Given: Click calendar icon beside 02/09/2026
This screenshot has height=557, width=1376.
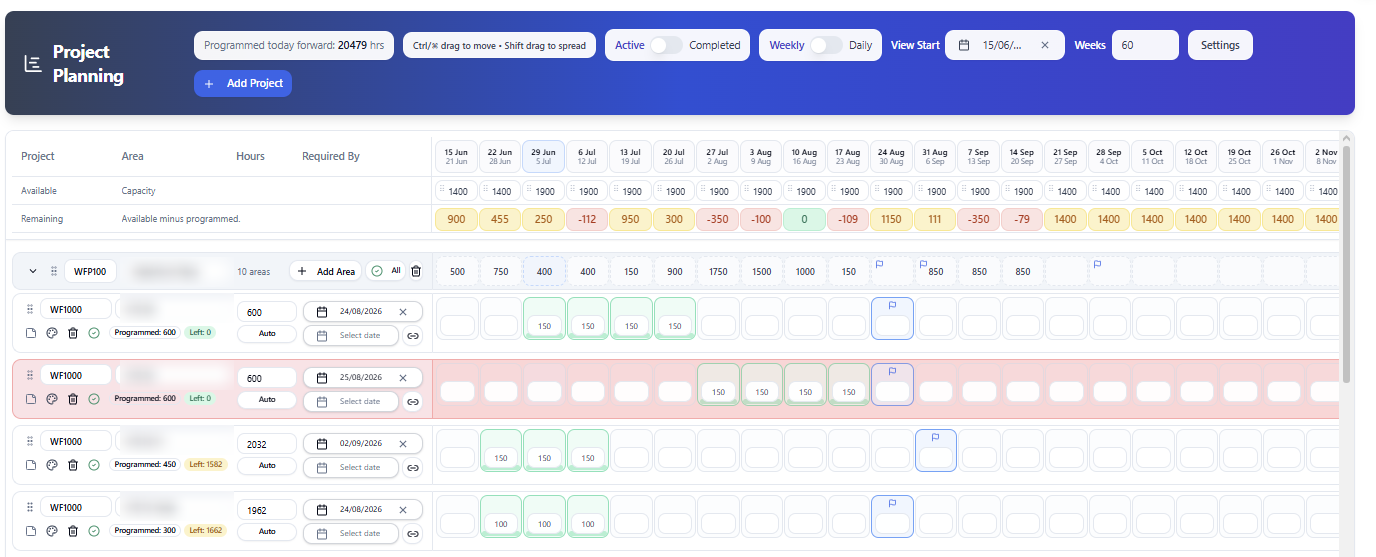Looking at the screenshot, I should [x=322, y=444].
